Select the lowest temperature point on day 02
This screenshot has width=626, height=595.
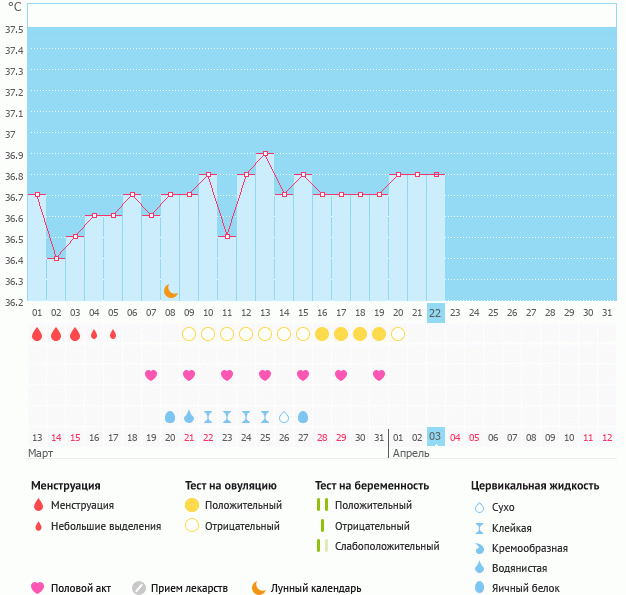click(x=56, y=258)
